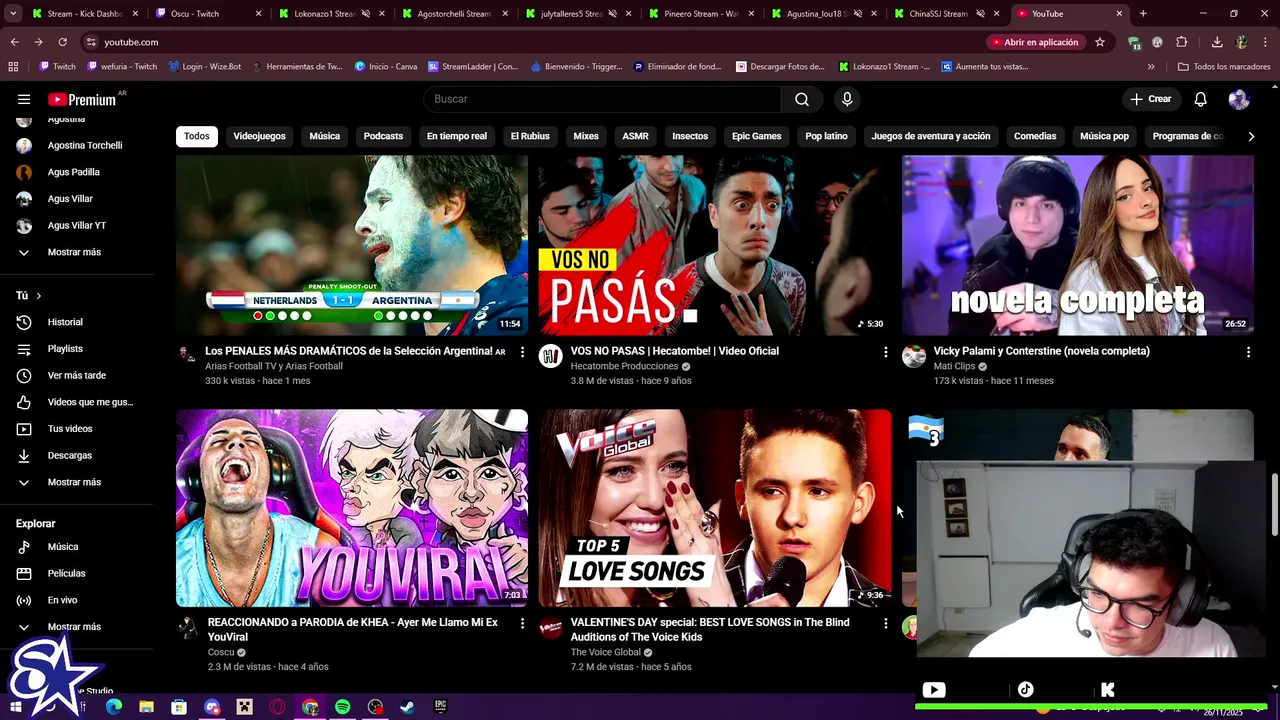Open the YouTube guide hamburger menu
1280x720 pixels.
tap(24, 99)
